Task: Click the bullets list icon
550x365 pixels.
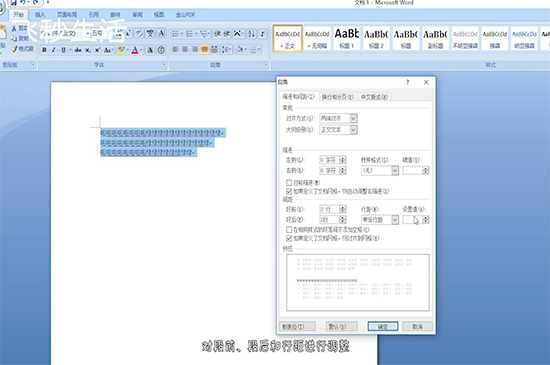Action: pyautogui.click(x=175, y=34)
